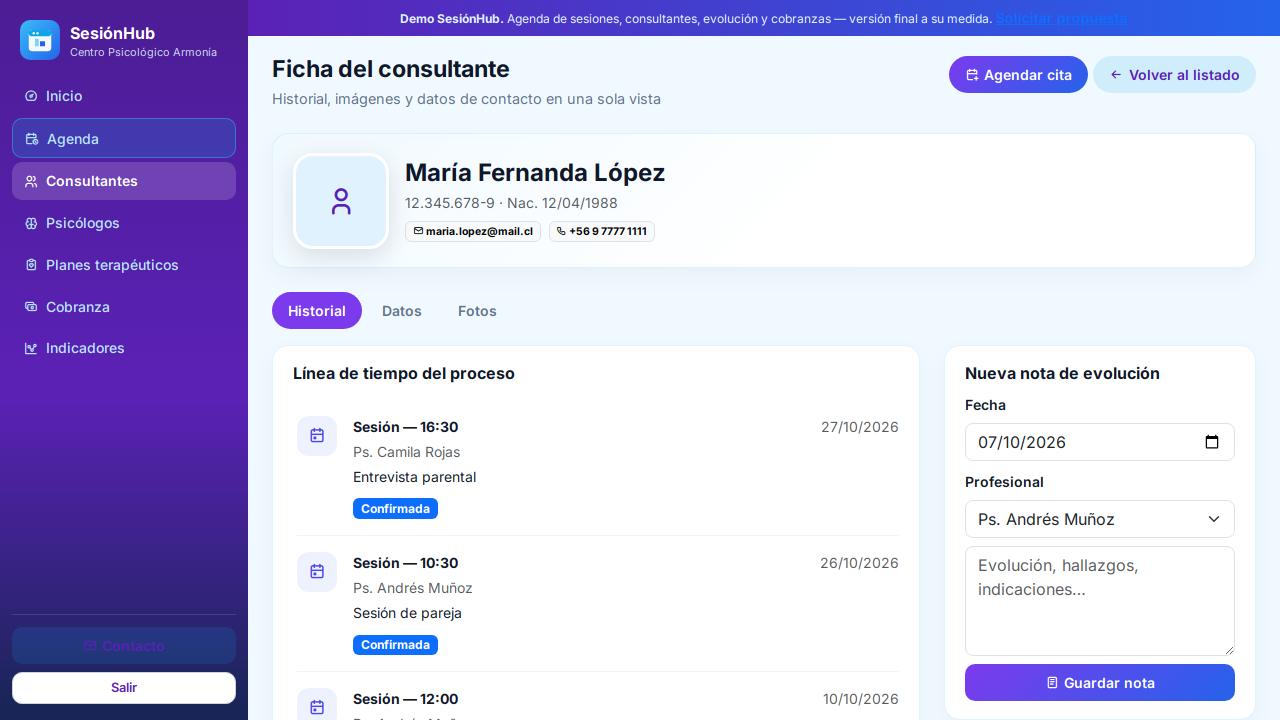Click the Sesión — 16:30 title

pos(406,427)
